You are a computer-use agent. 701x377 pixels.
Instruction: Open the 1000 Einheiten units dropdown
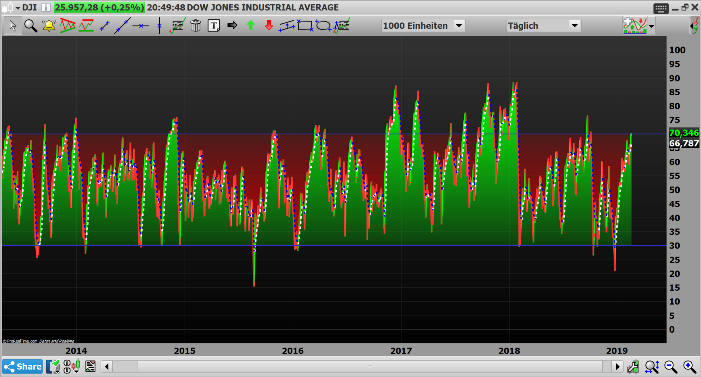pos(423,26)
